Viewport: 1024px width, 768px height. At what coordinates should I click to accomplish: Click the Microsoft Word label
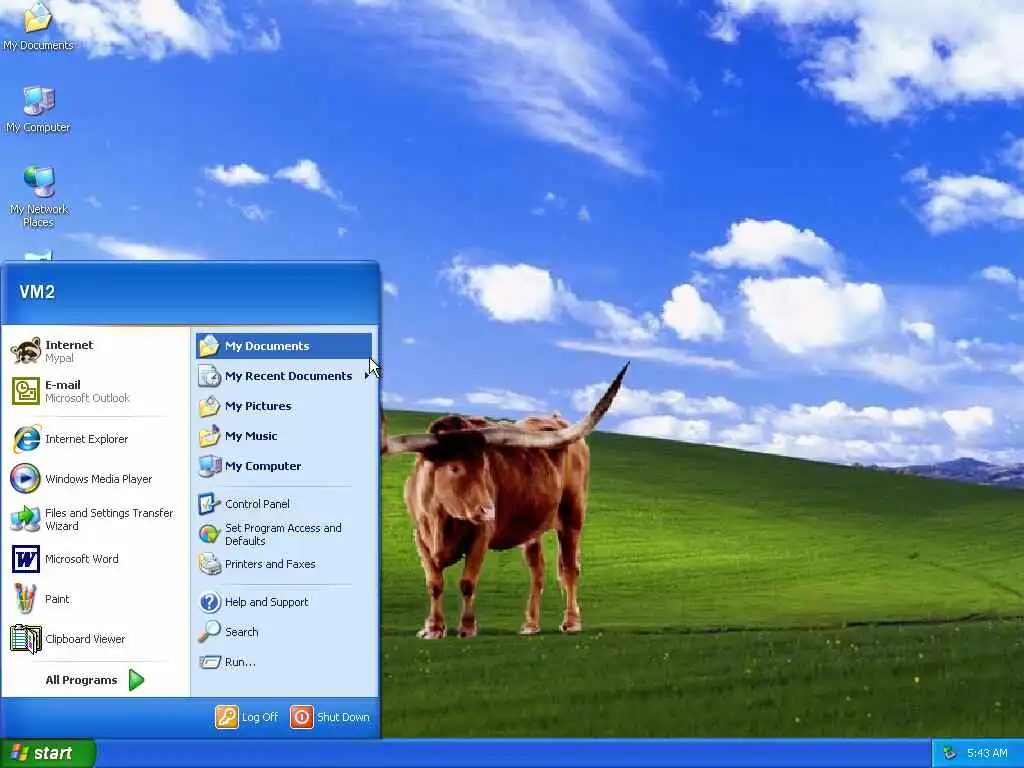(82, 559)
